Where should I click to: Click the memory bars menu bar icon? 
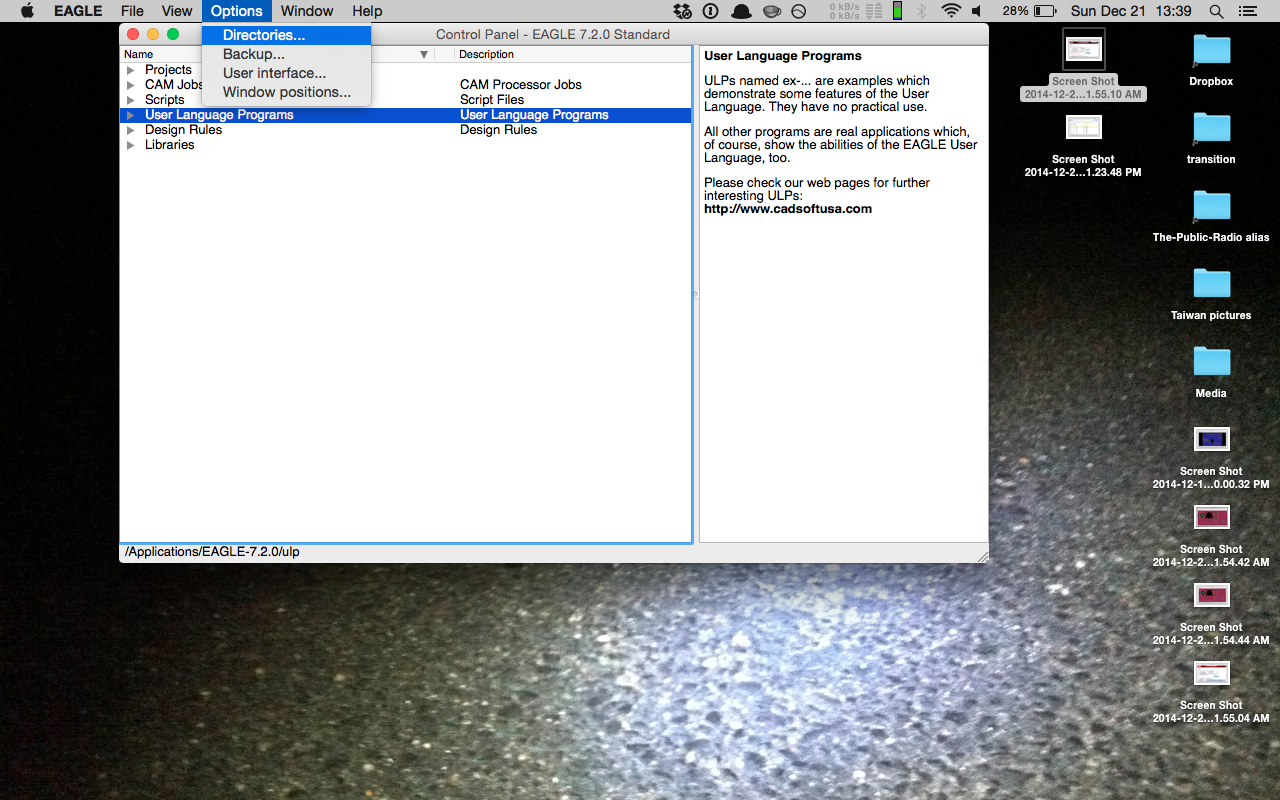click(875, 11)
